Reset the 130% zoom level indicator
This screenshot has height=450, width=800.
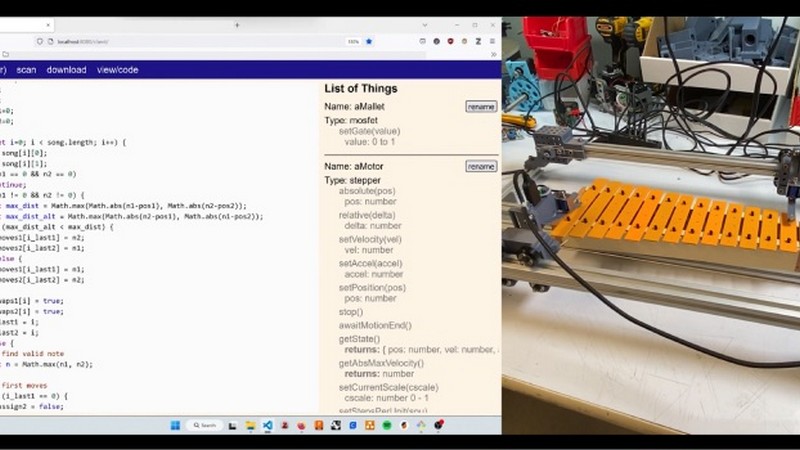(x=353, y=41)
